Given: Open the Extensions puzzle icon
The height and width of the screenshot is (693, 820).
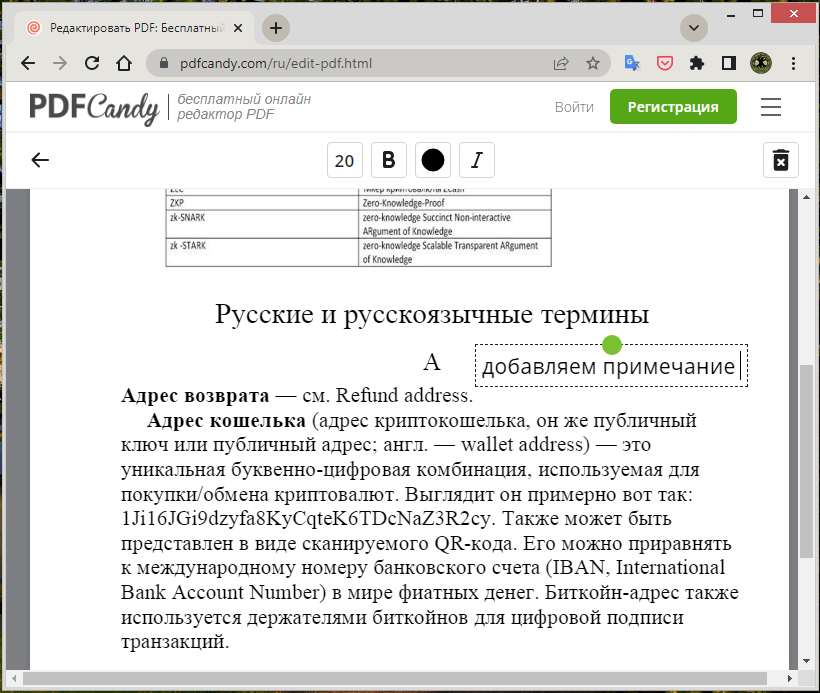Looking at the screenshot, I should click(697, 63).
